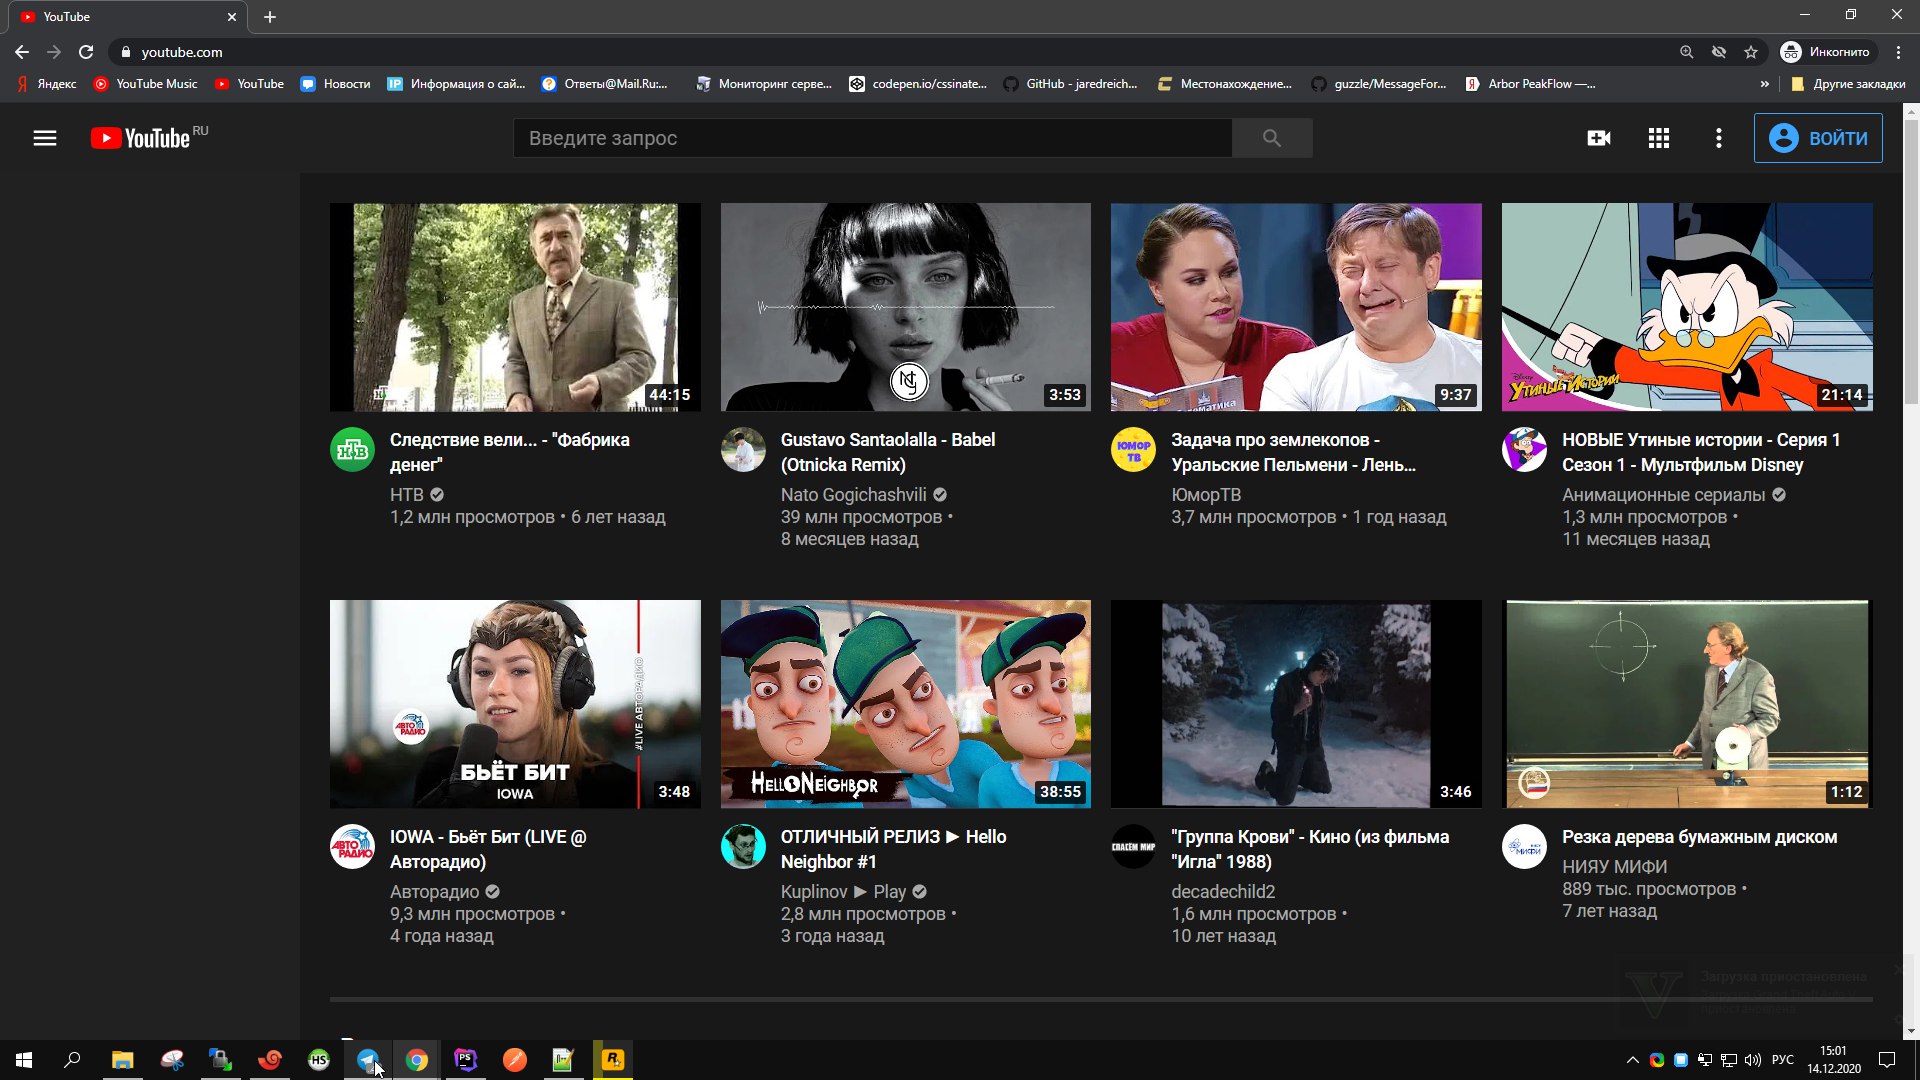1920x1080 pixels.
Task: Open title Резка дерева бумажным диском
Action: tap(1700, 837)
